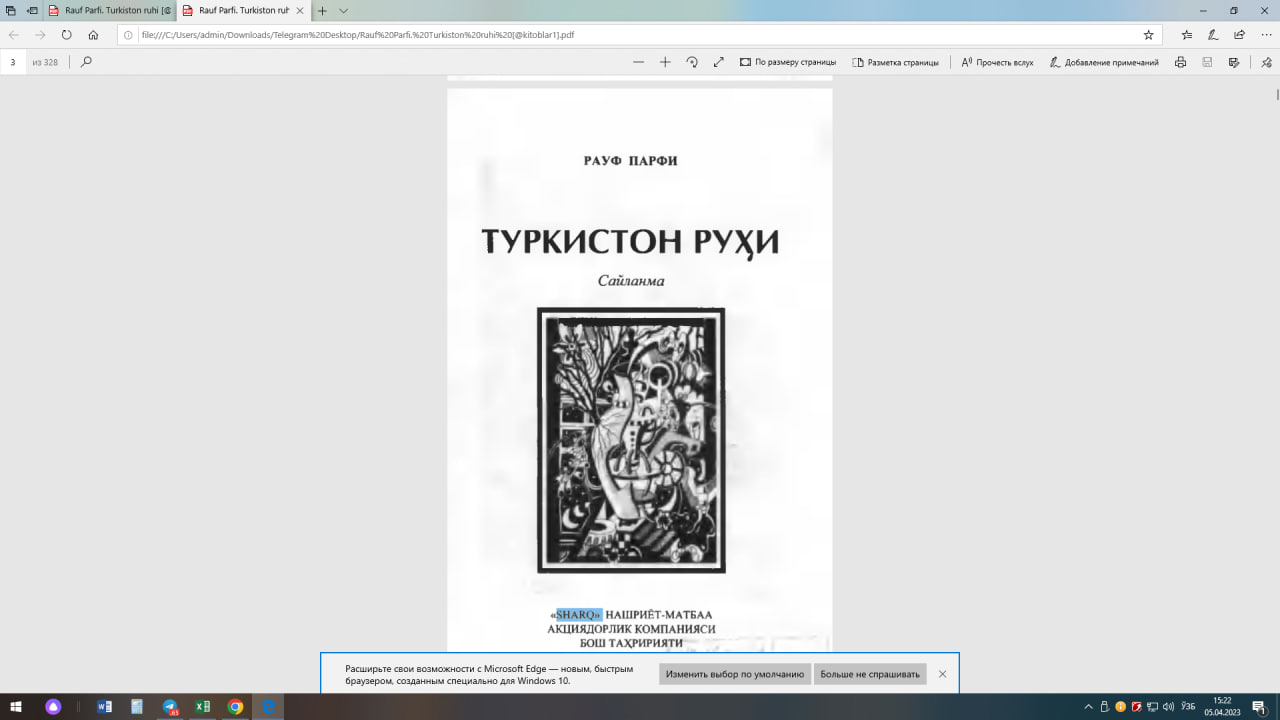Click Edge icon in taskbar
The height and width of the screenshot is (720, 1280).
pos(268,707)
